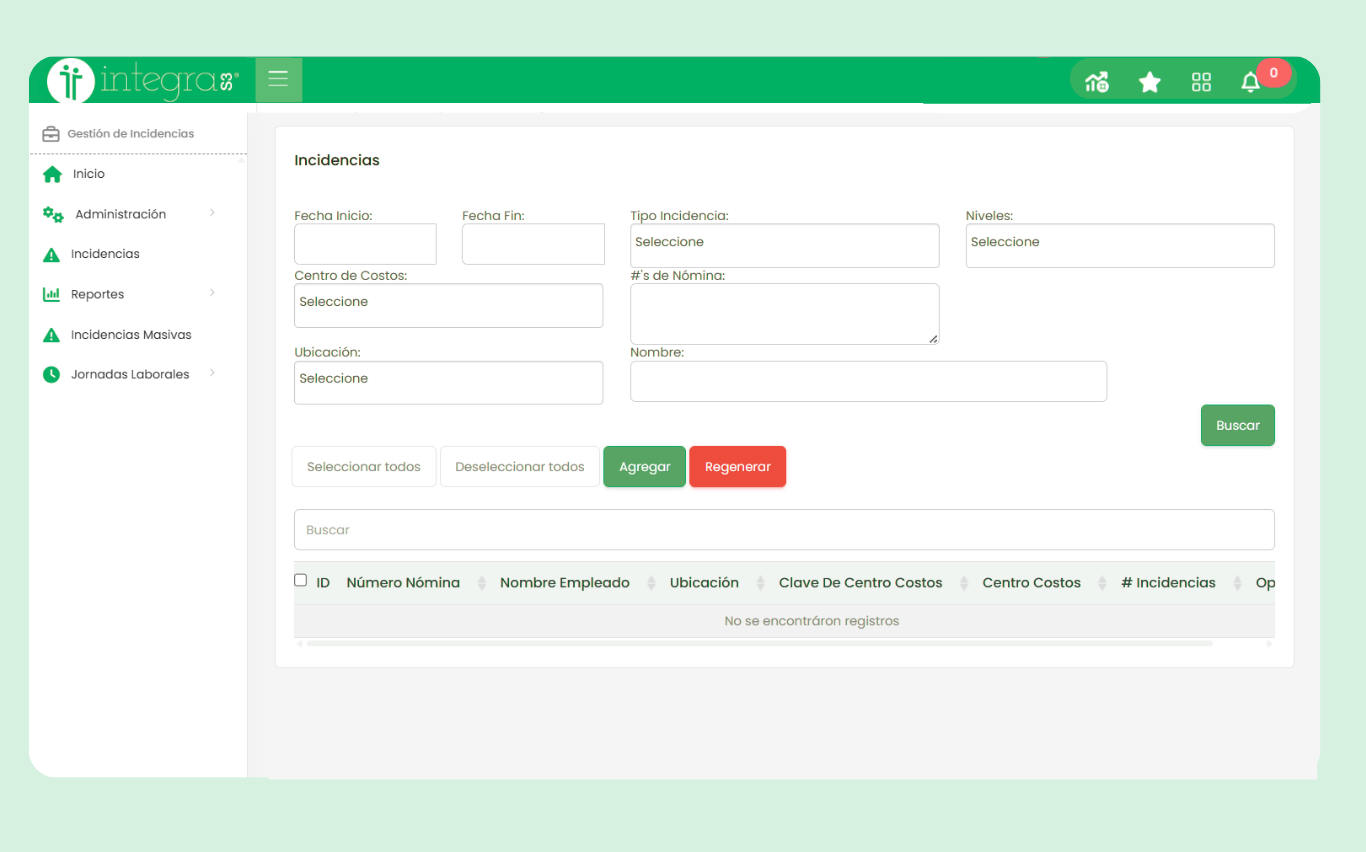Viewport: 1366px width, 852px height.
Task: Click the Integra S3 logo
Action: click(144, 81)
